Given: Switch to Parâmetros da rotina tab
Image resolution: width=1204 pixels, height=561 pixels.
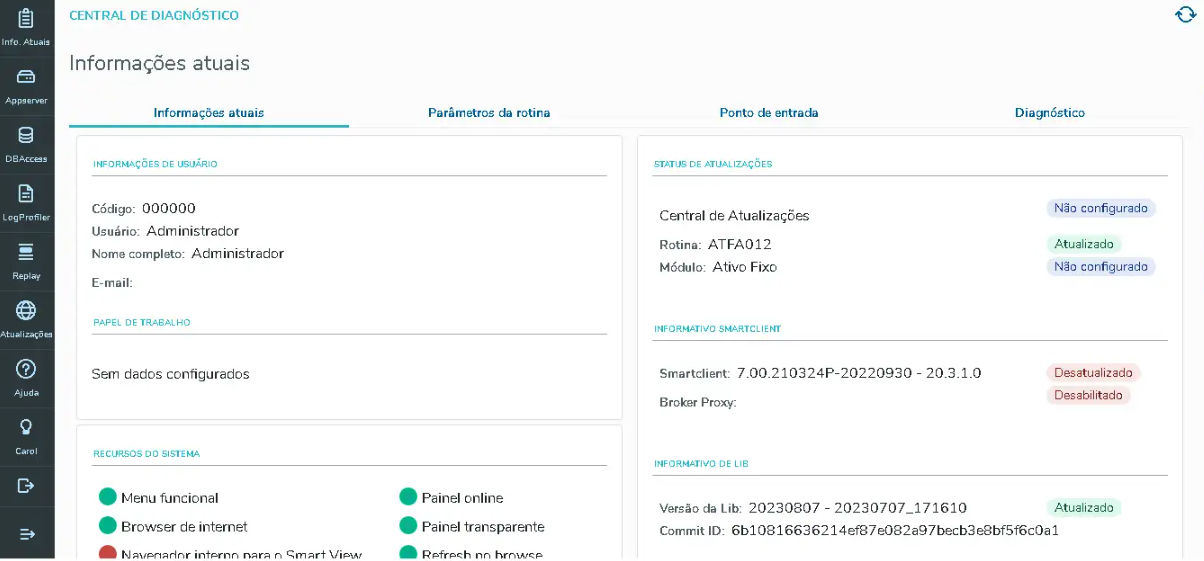Looking at the screenshot, I should [489, 113].
